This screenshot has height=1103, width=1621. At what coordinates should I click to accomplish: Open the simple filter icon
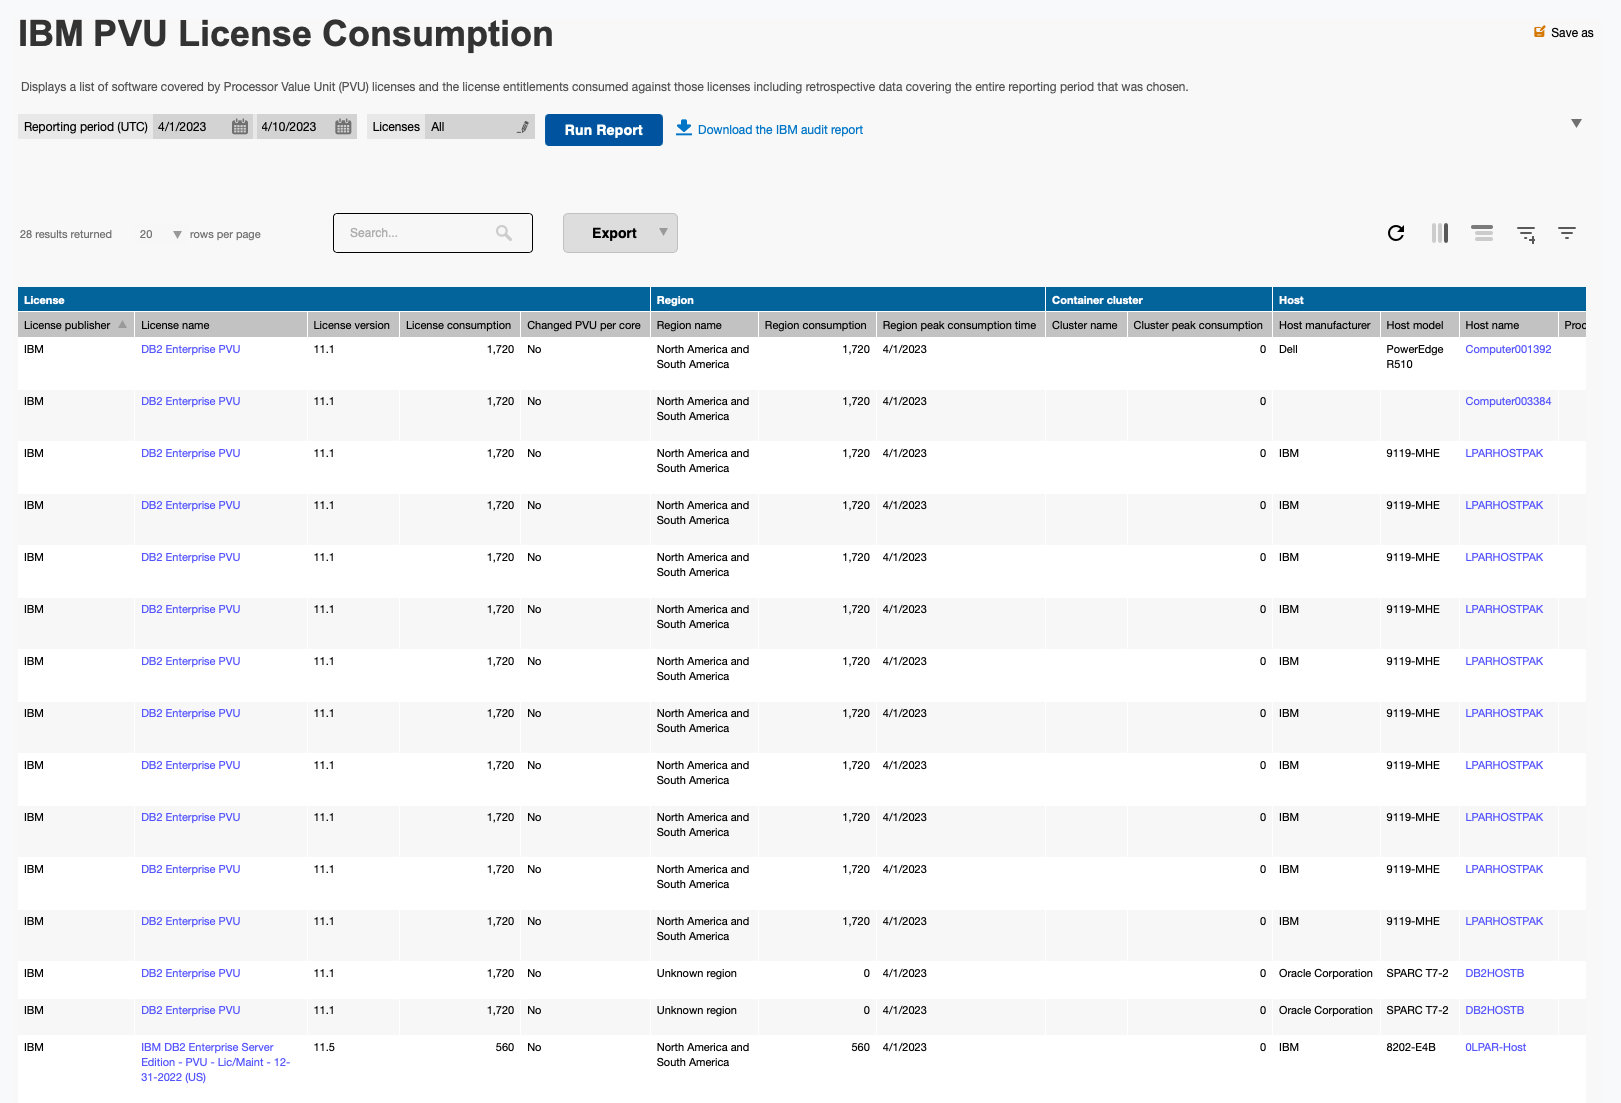(x=1567, y=233)
